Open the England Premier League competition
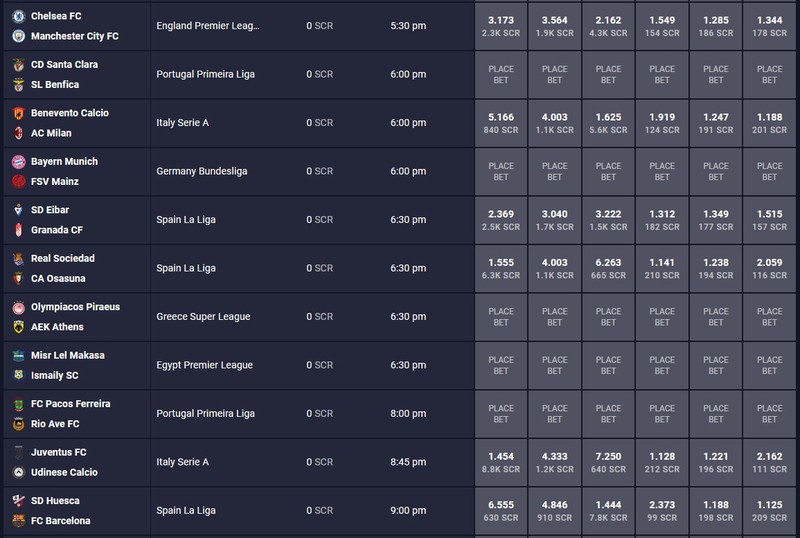 (x=208, y=26)
